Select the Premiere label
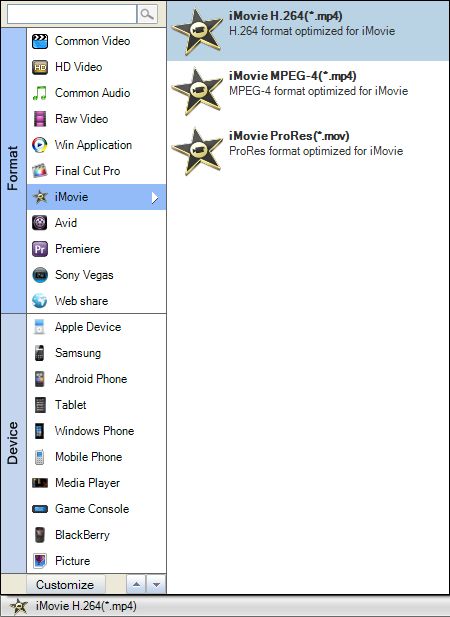Image resolution: width=450 pixels, height=617 pixels. click(x=77, y=249)
